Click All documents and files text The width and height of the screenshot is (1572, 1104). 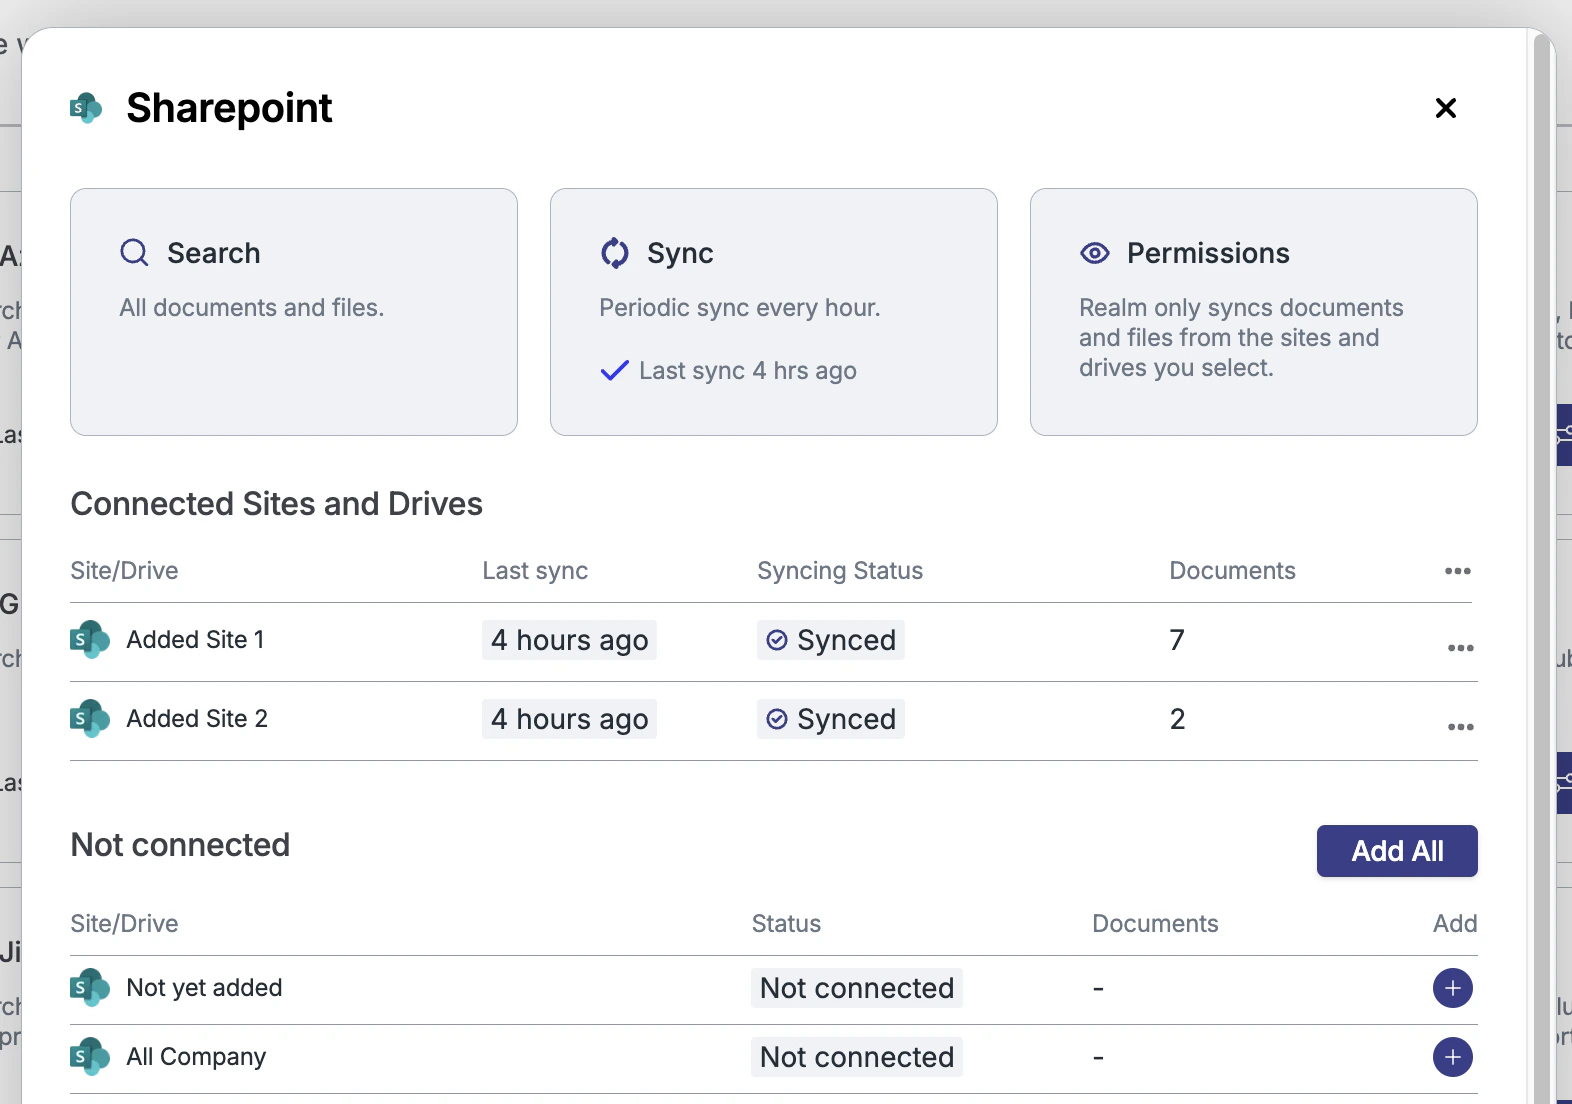[x=252, y=308]
